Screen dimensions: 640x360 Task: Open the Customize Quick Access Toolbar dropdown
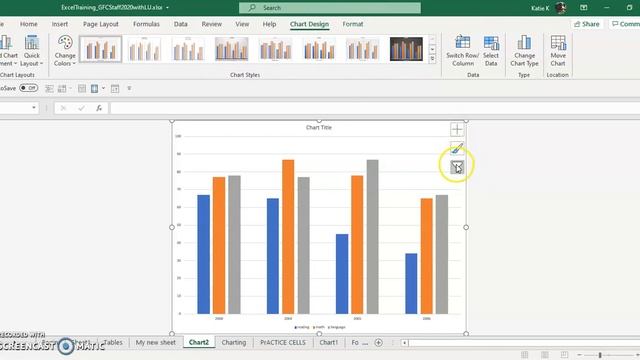click(129, 89)
